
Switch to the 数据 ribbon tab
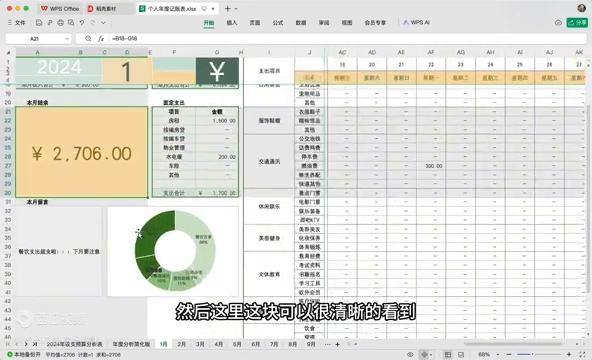(x=301, y=23)
